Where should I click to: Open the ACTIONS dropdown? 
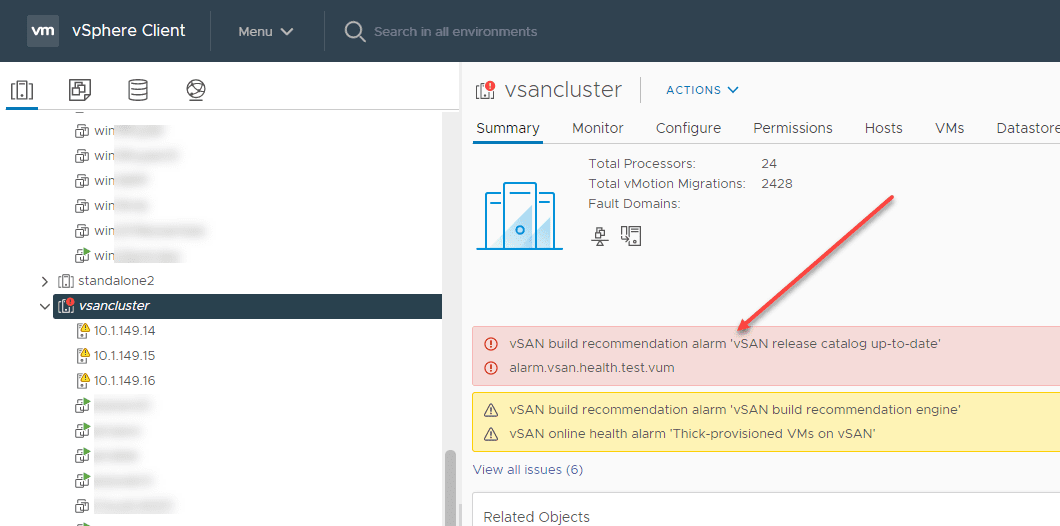[702, 90]
